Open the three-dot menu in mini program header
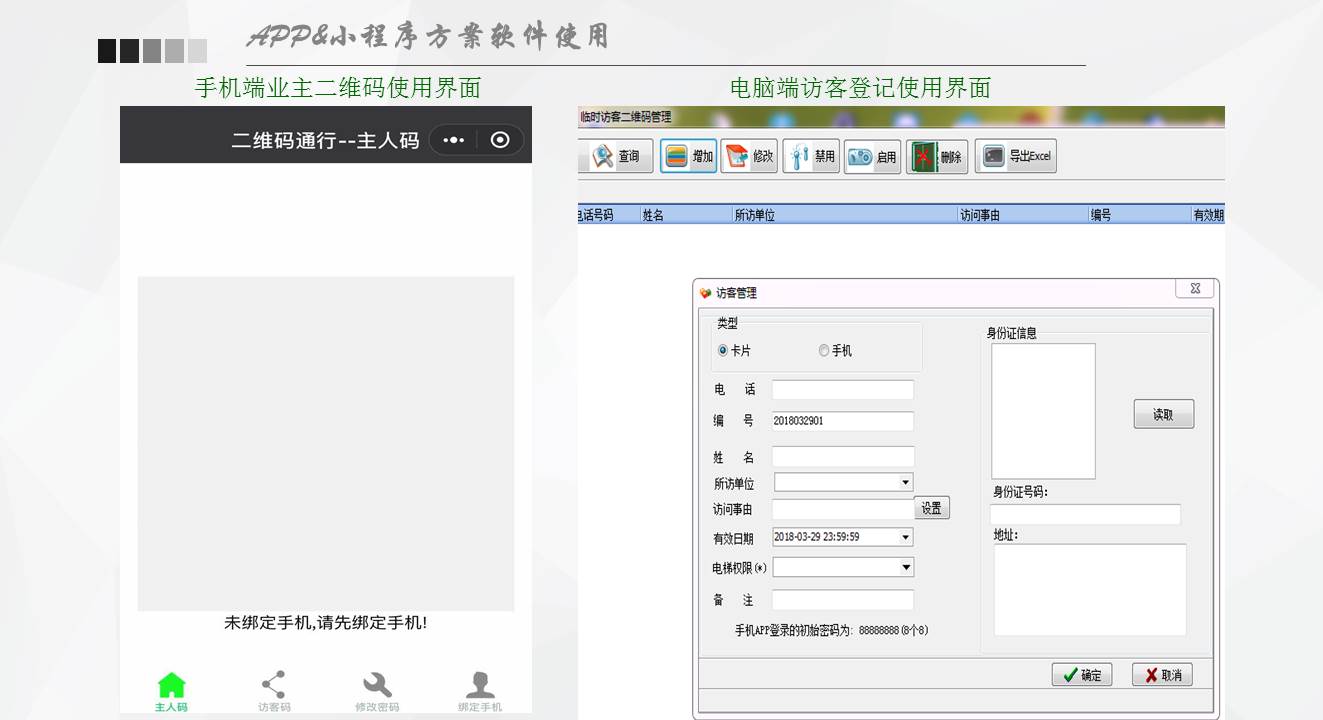 pyautogui.click(x=454, y=140)
